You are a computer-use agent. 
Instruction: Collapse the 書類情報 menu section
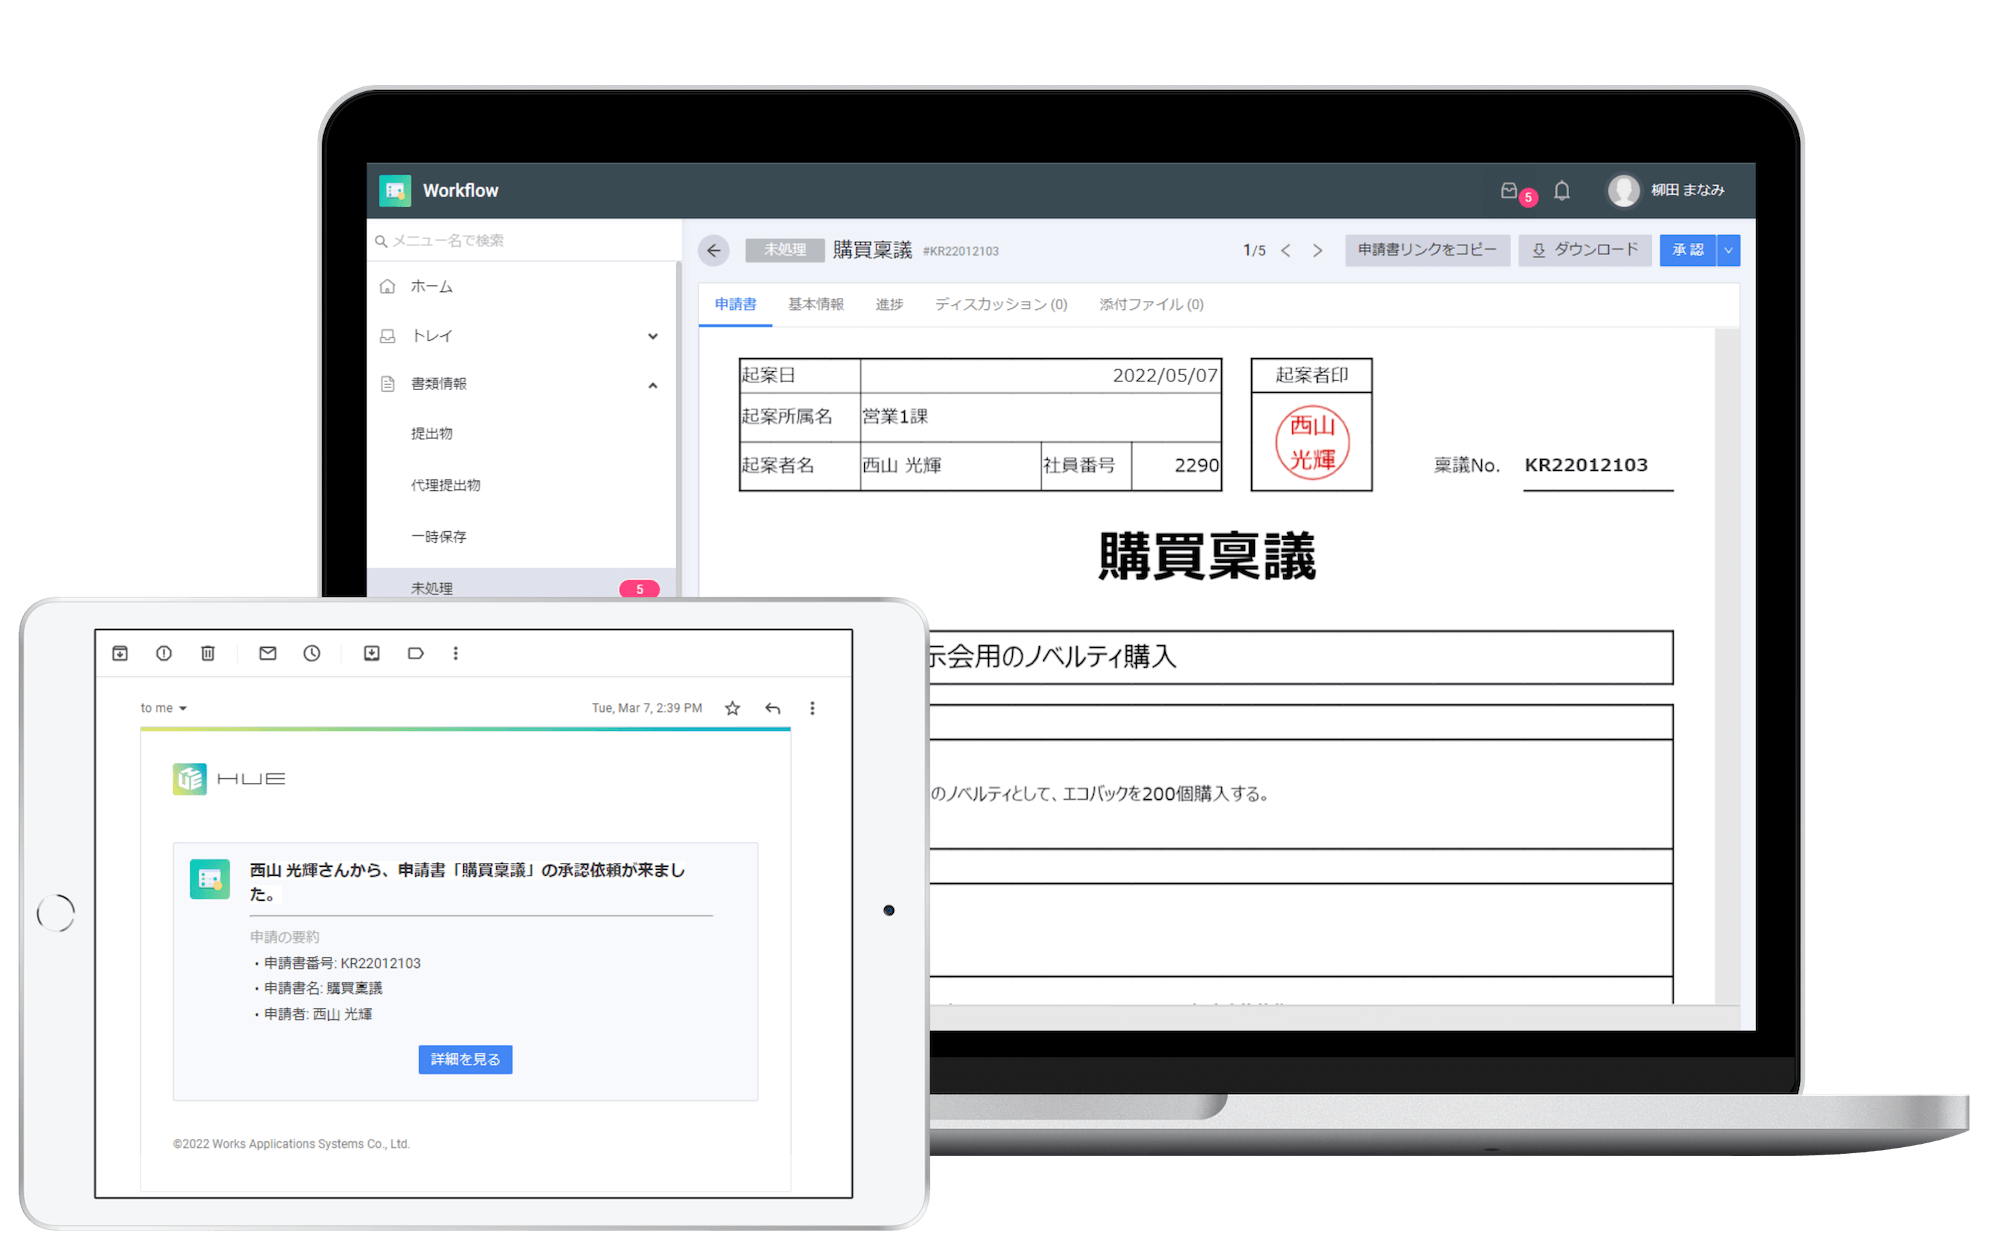tap(653, 385)
